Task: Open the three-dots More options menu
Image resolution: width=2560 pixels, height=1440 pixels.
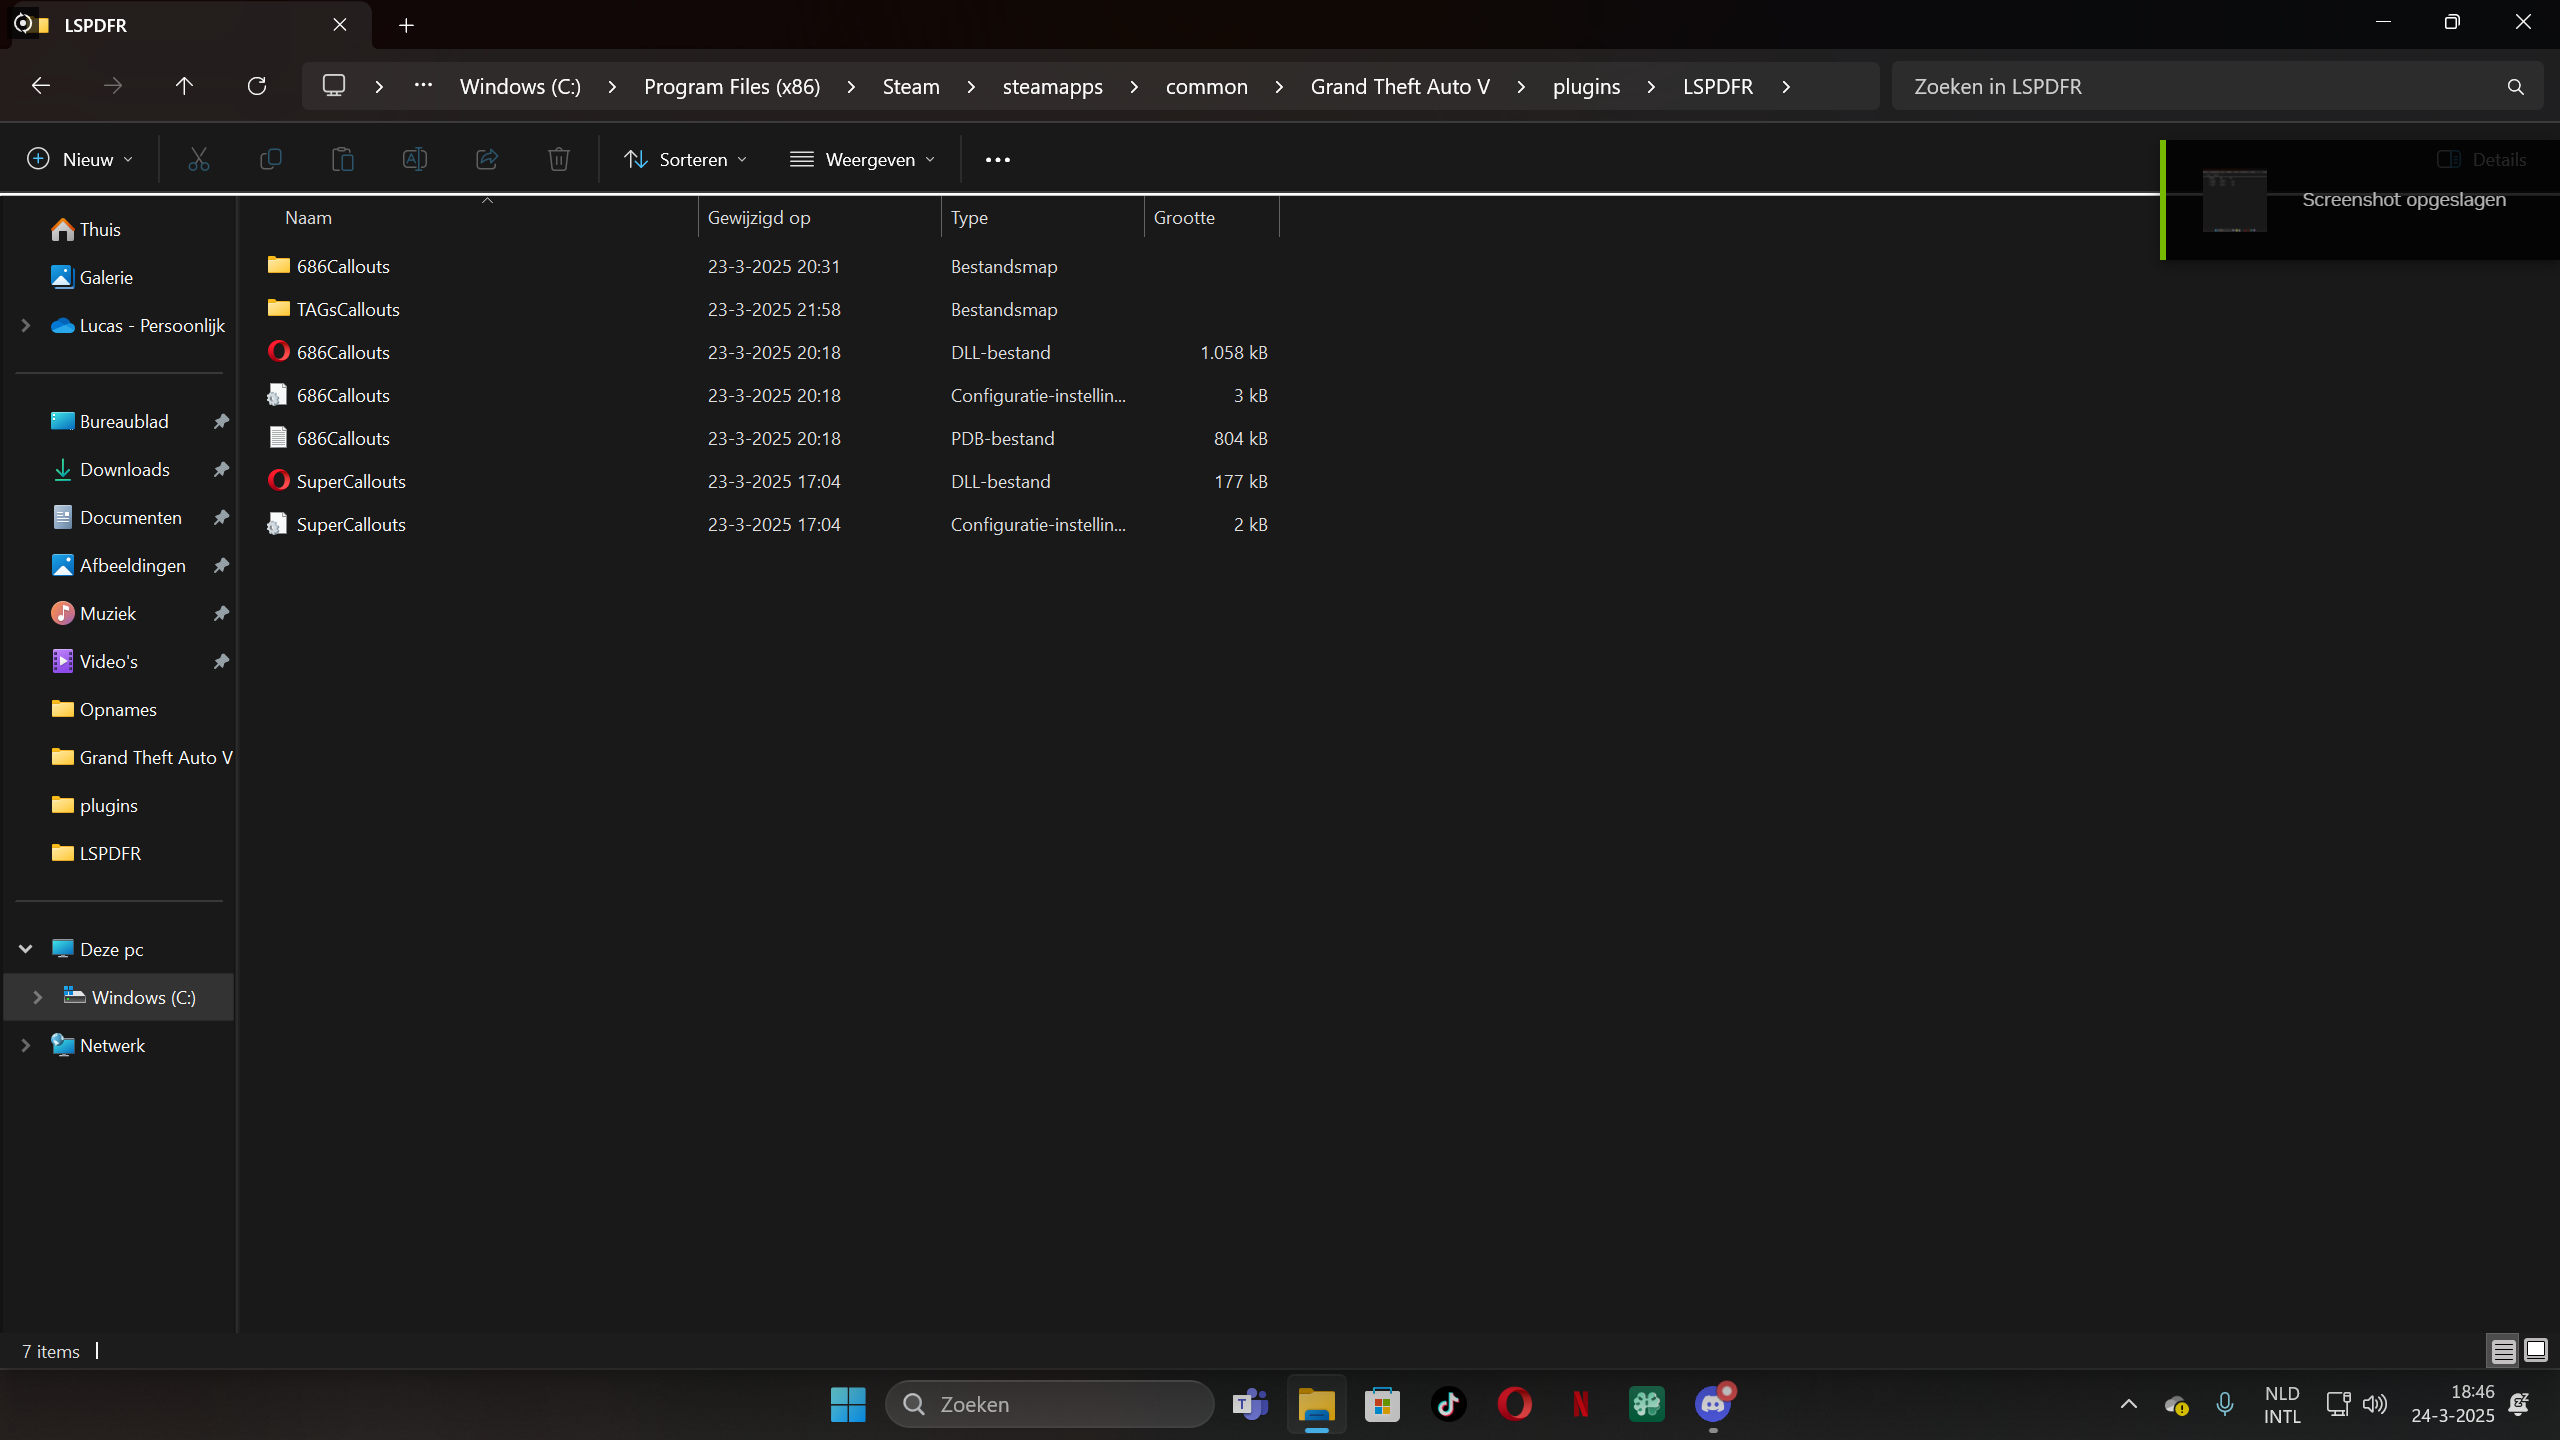Action: [997, 159]
